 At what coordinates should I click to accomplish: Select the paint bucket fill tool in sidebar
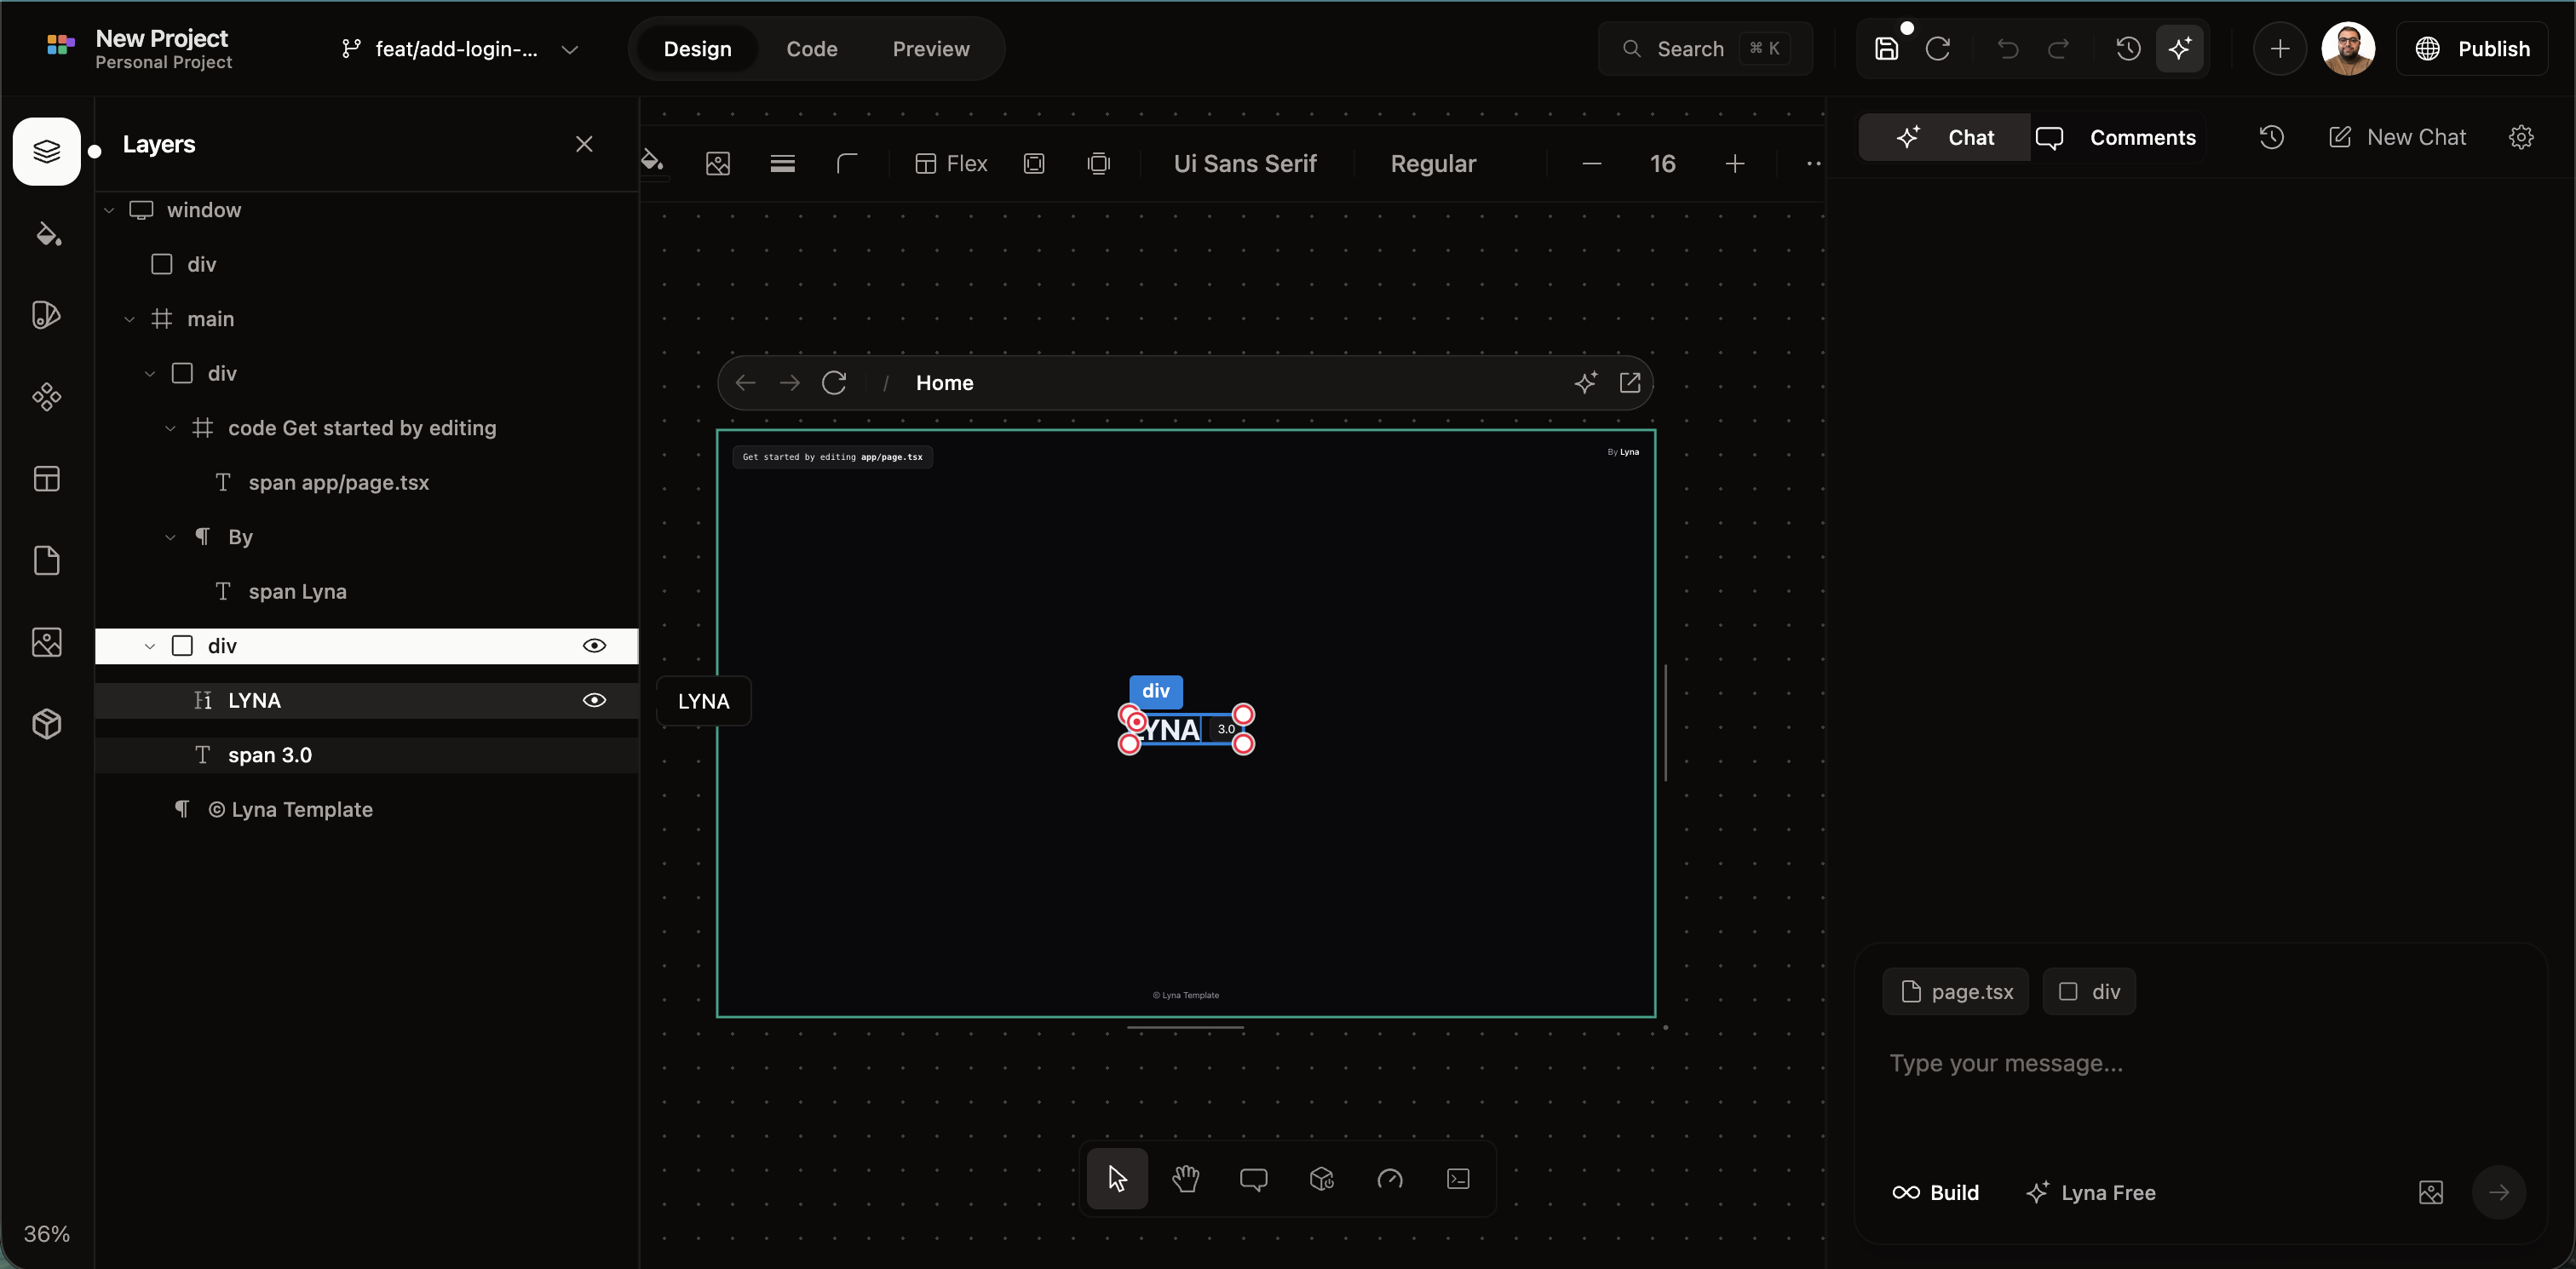click(47, 235)
